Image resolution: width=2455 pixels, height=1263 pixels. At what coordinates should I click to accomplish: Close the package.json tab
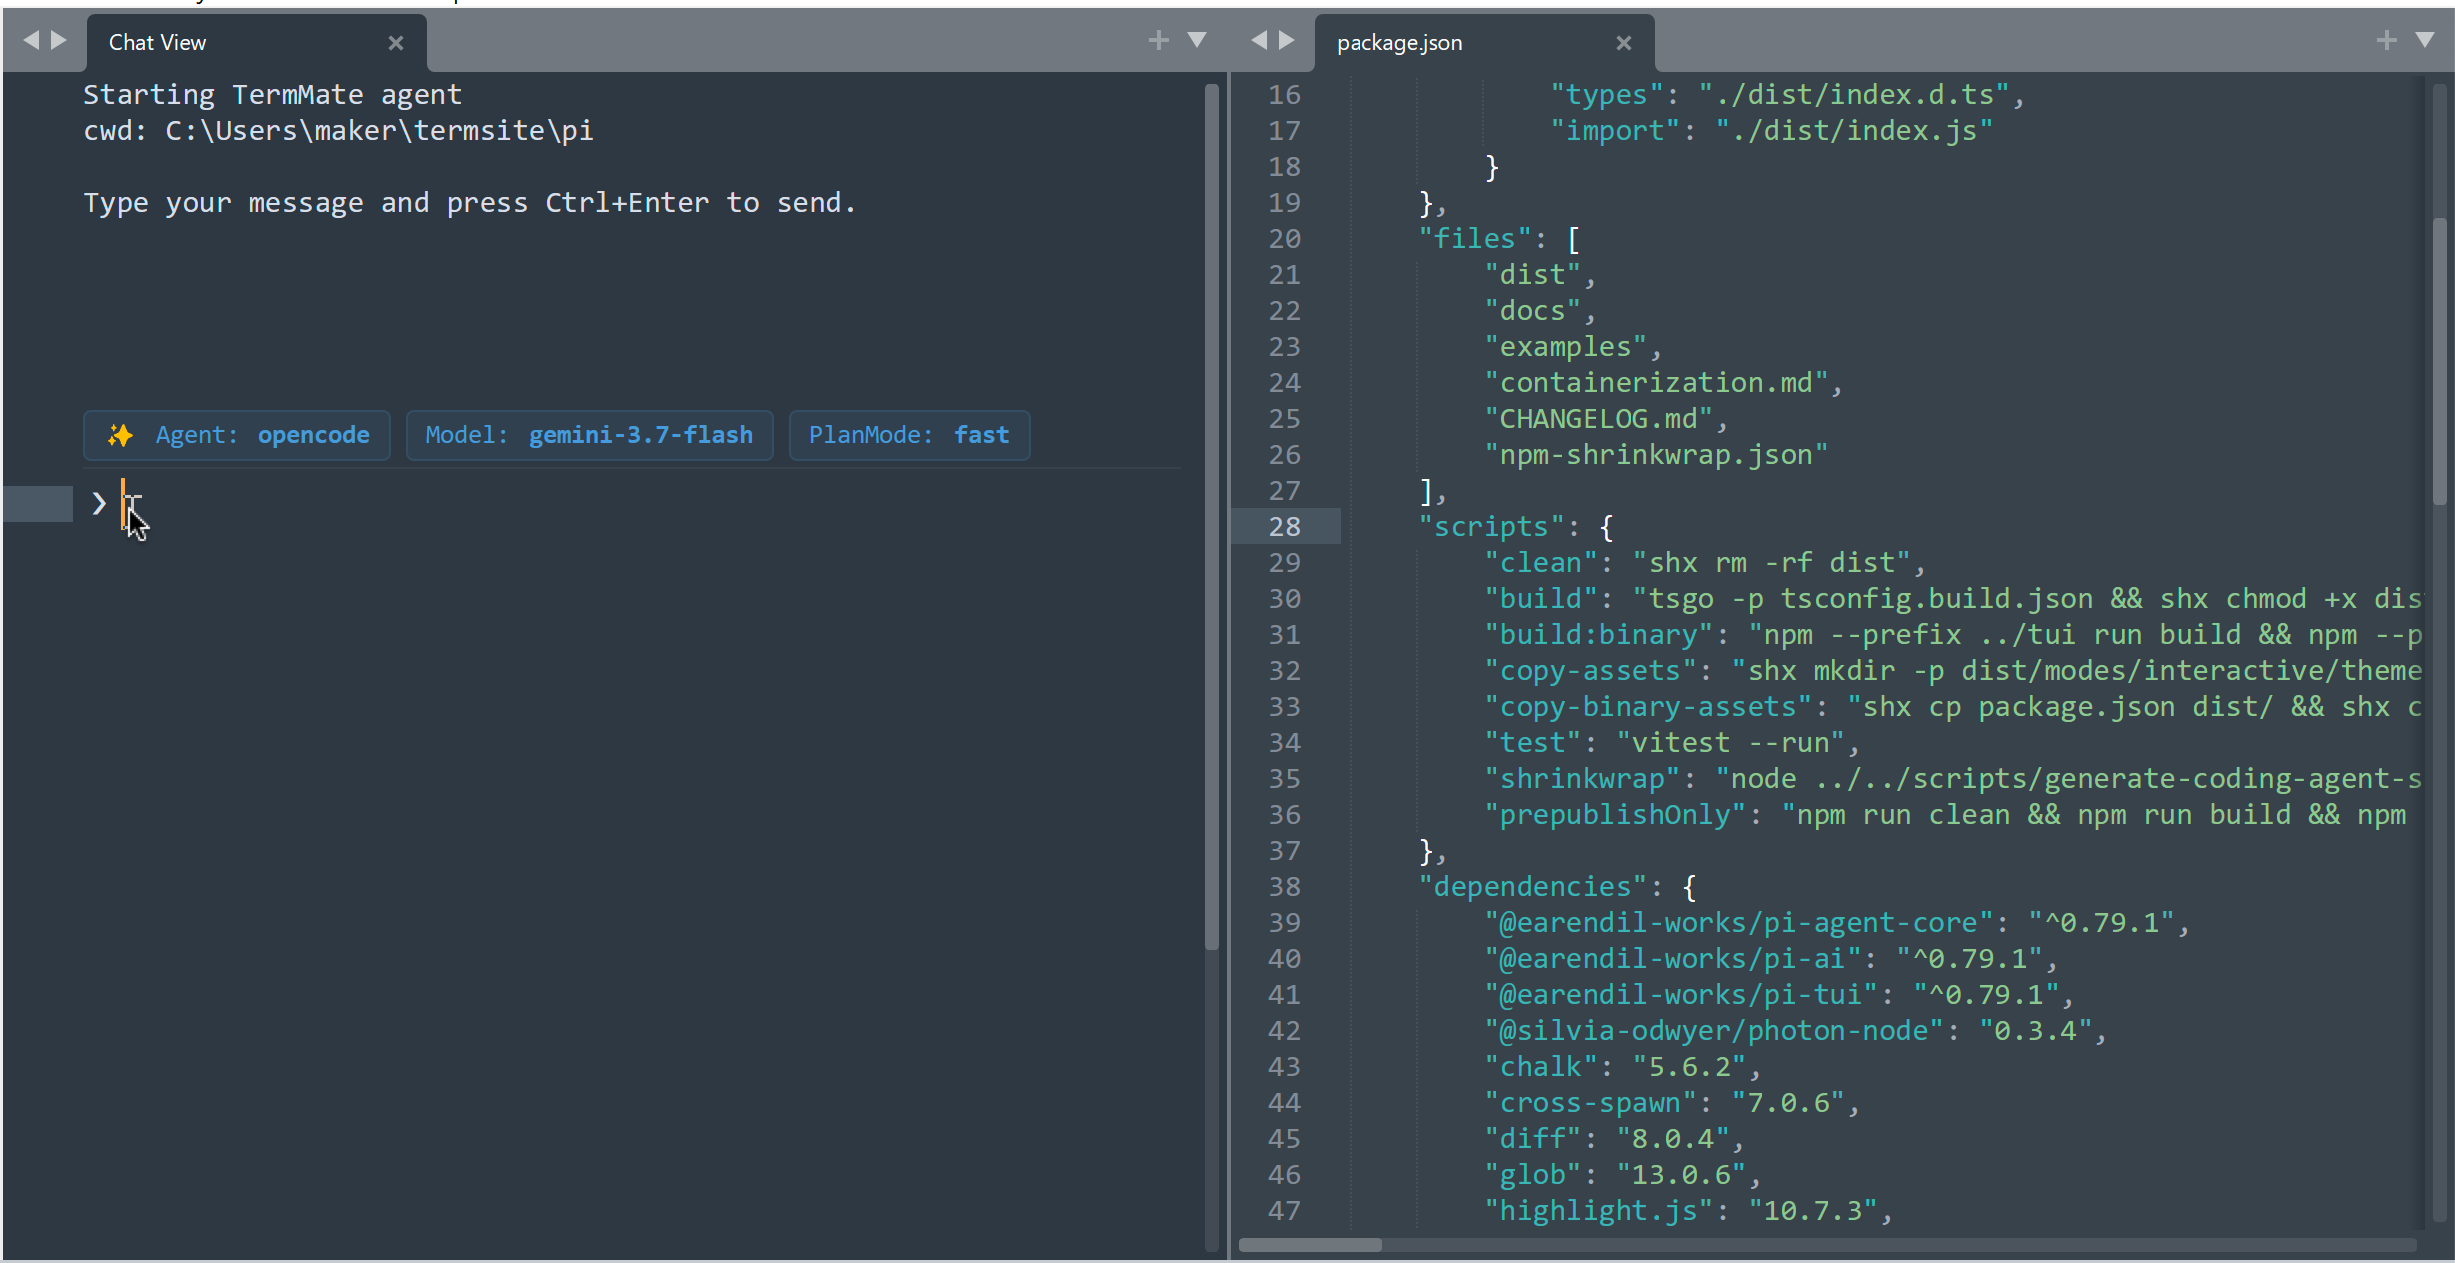click(x=1624, y=42)
